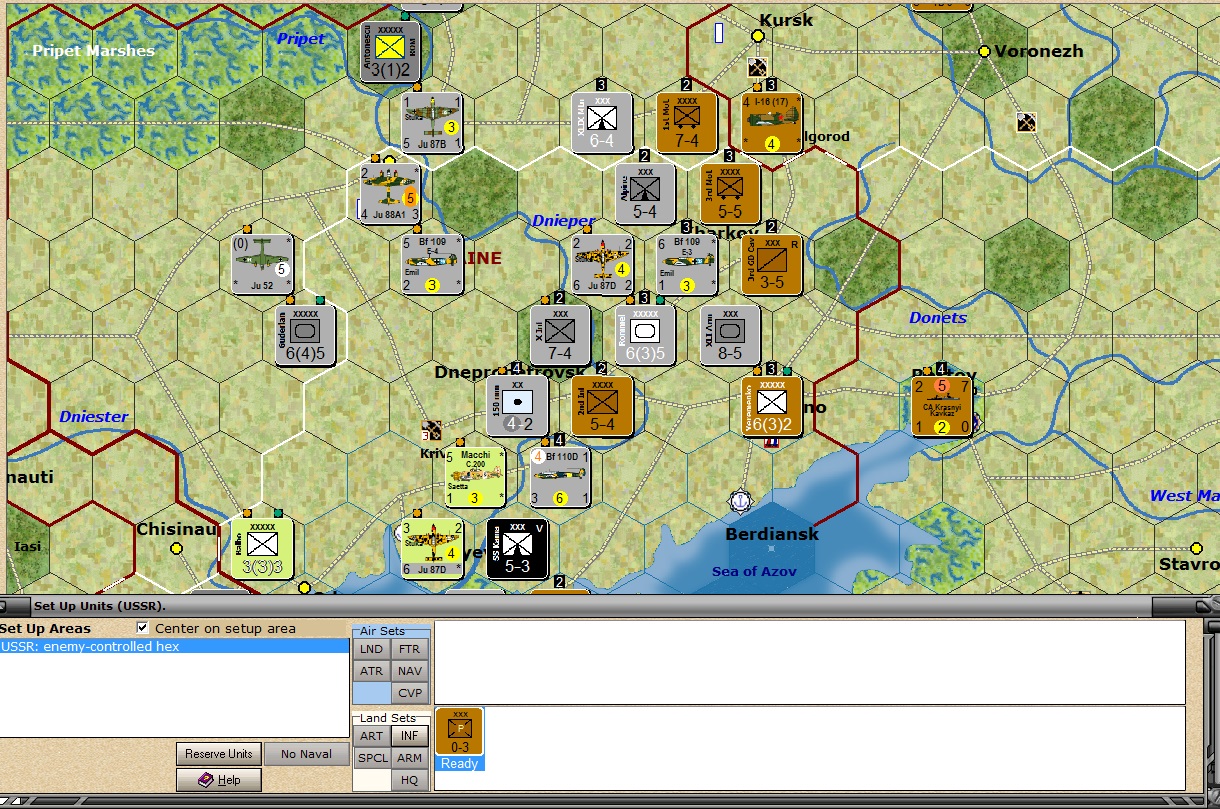The image size is (1220, 809).
Task: Click the Sea of Azov sea area label
Action: coord(754,571)
